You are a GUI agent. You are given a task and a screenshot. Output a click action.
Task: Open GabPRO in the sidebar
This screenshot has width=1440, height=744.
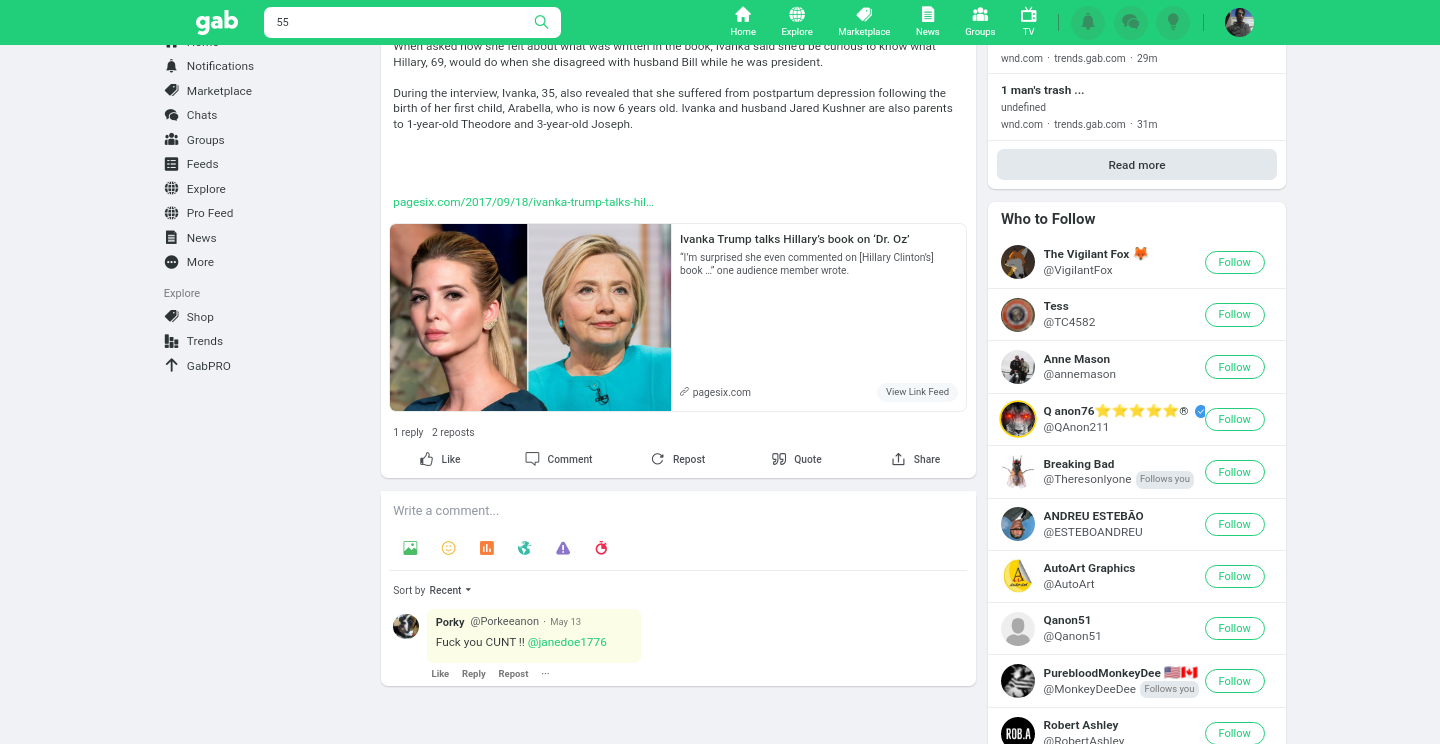tap(197, 366)
